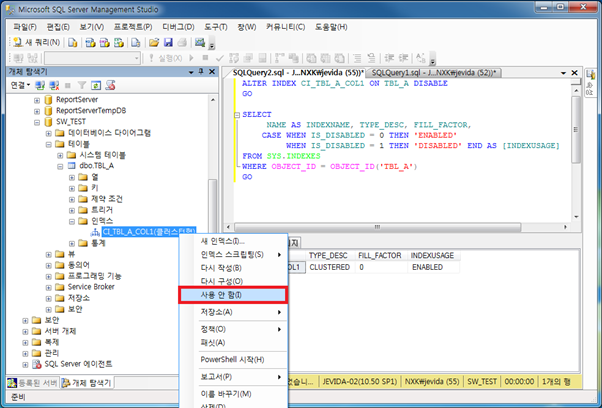602x408 pixels.
Task: Click the FILL_FACTOR column header
Action: point(380,256)
